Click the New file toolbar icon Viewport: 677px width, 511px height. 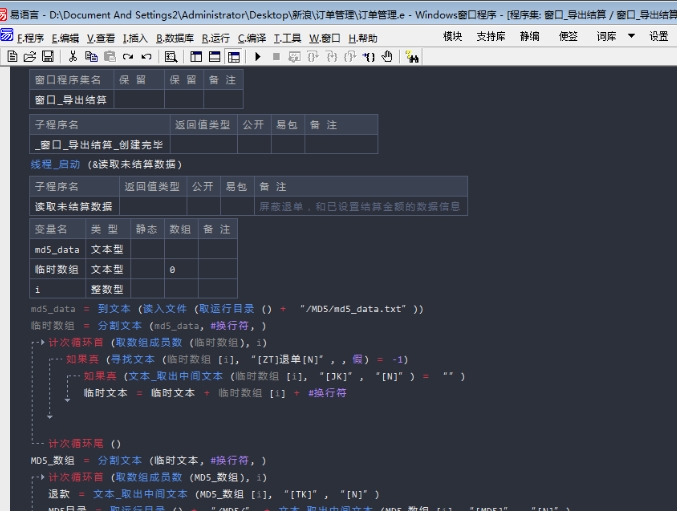coord(13,57)
